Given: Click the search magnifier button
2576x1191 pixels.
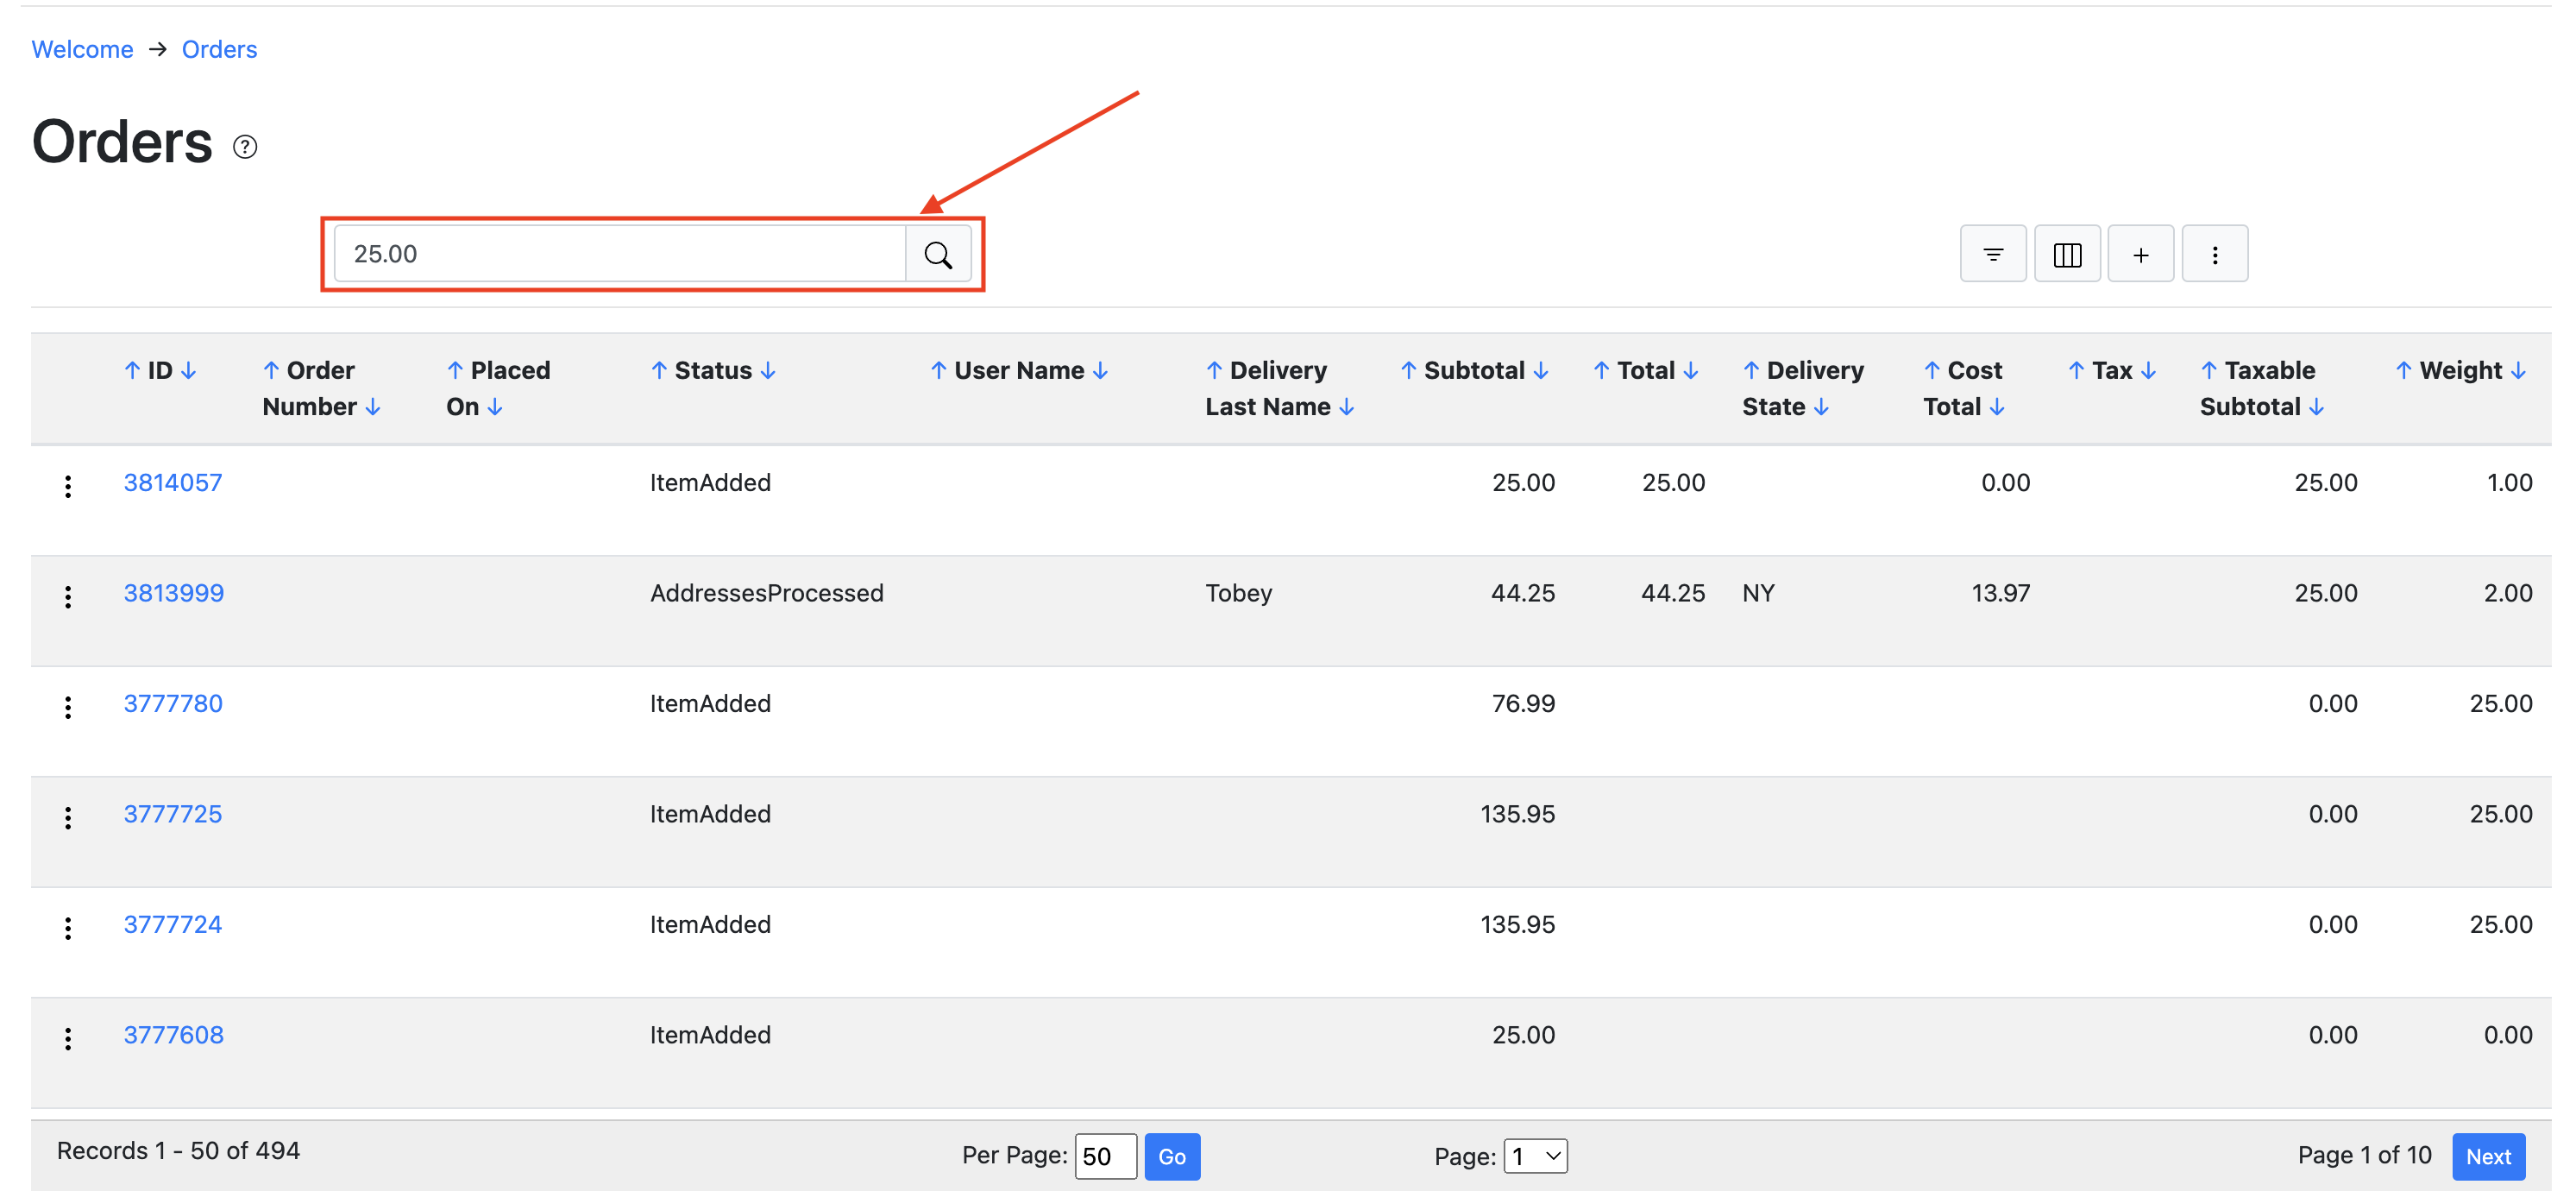Looking at the screenshot, I should (938, 254).
